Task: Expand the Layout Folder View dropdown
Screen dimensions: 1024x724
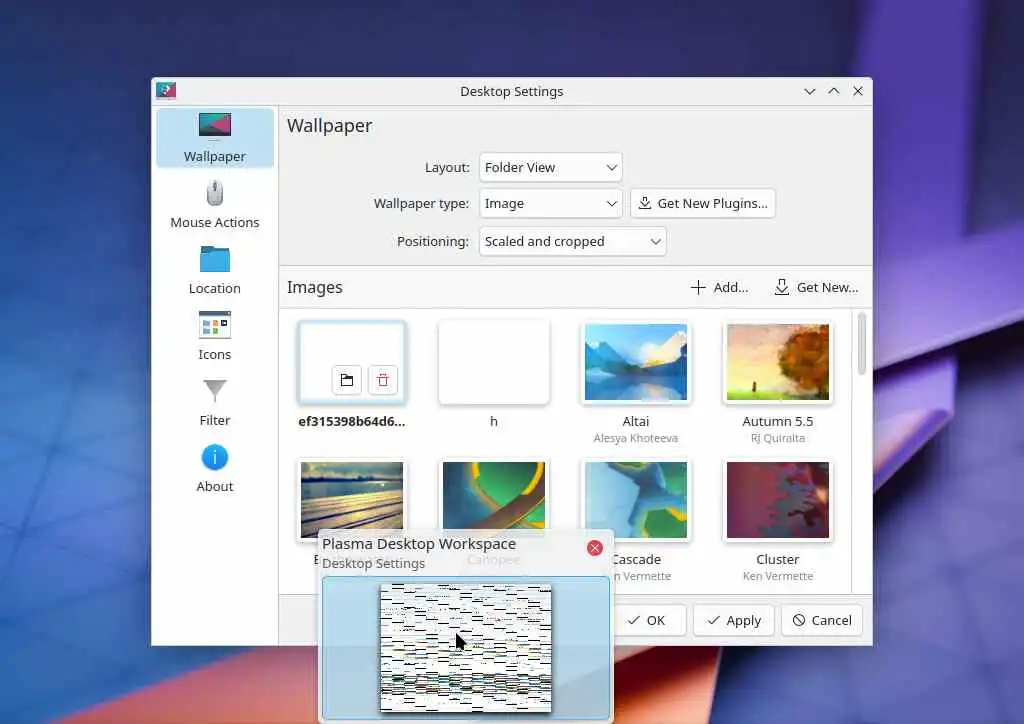Action: pos(551,167)
